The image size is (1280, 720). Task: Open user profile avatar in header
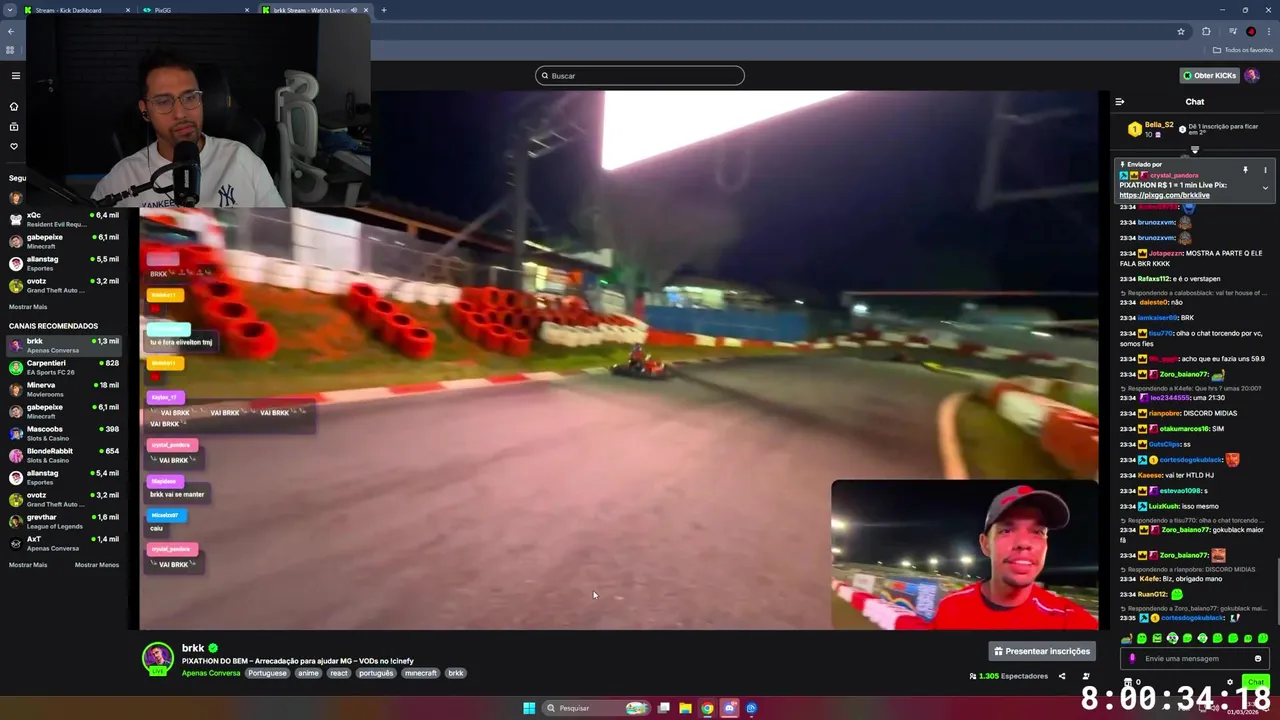click(1252, 75)
